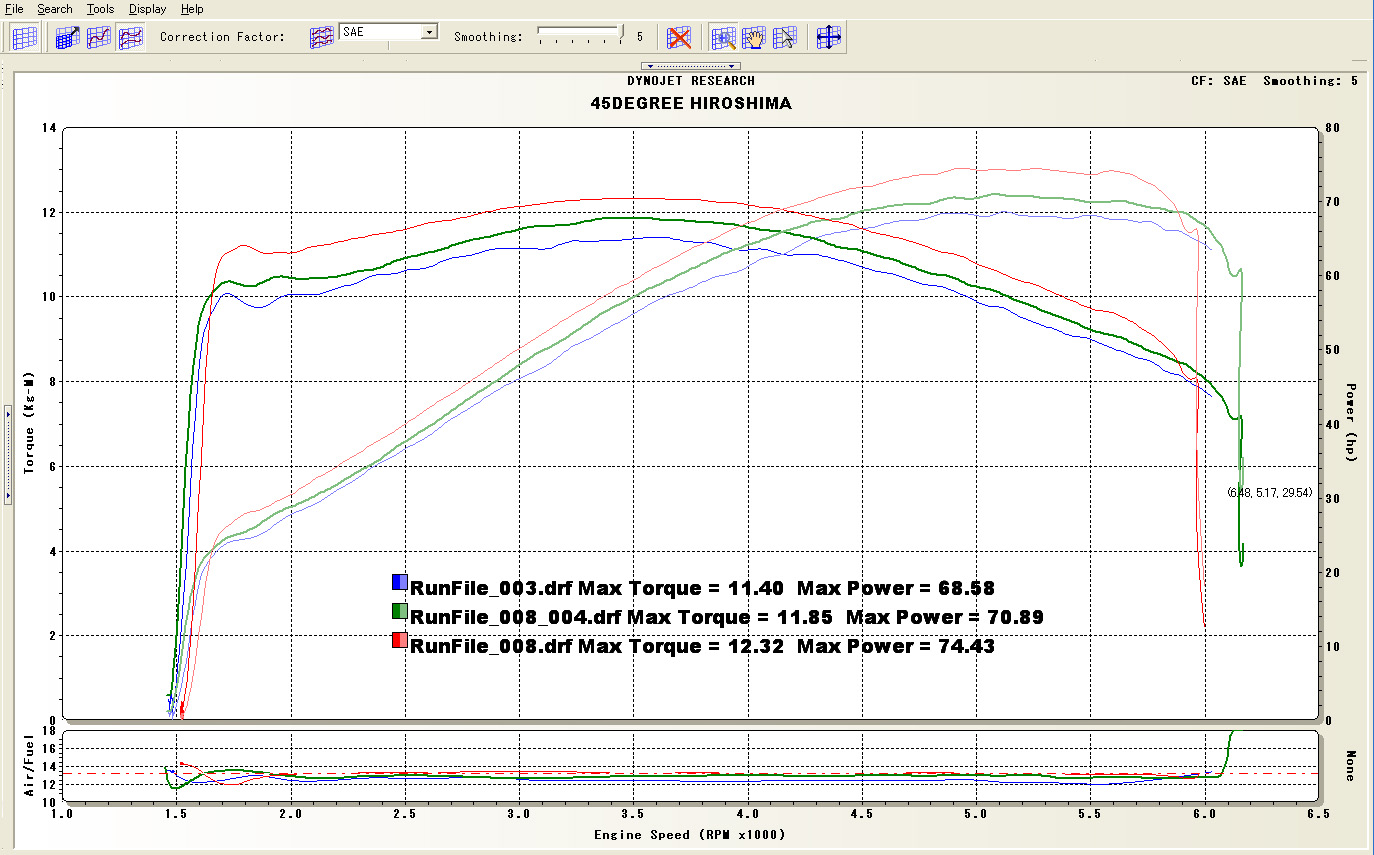1374x855 pixels.
Task: Click green swatch for RunFile_008_004.drf
Action: pos(399,612)
